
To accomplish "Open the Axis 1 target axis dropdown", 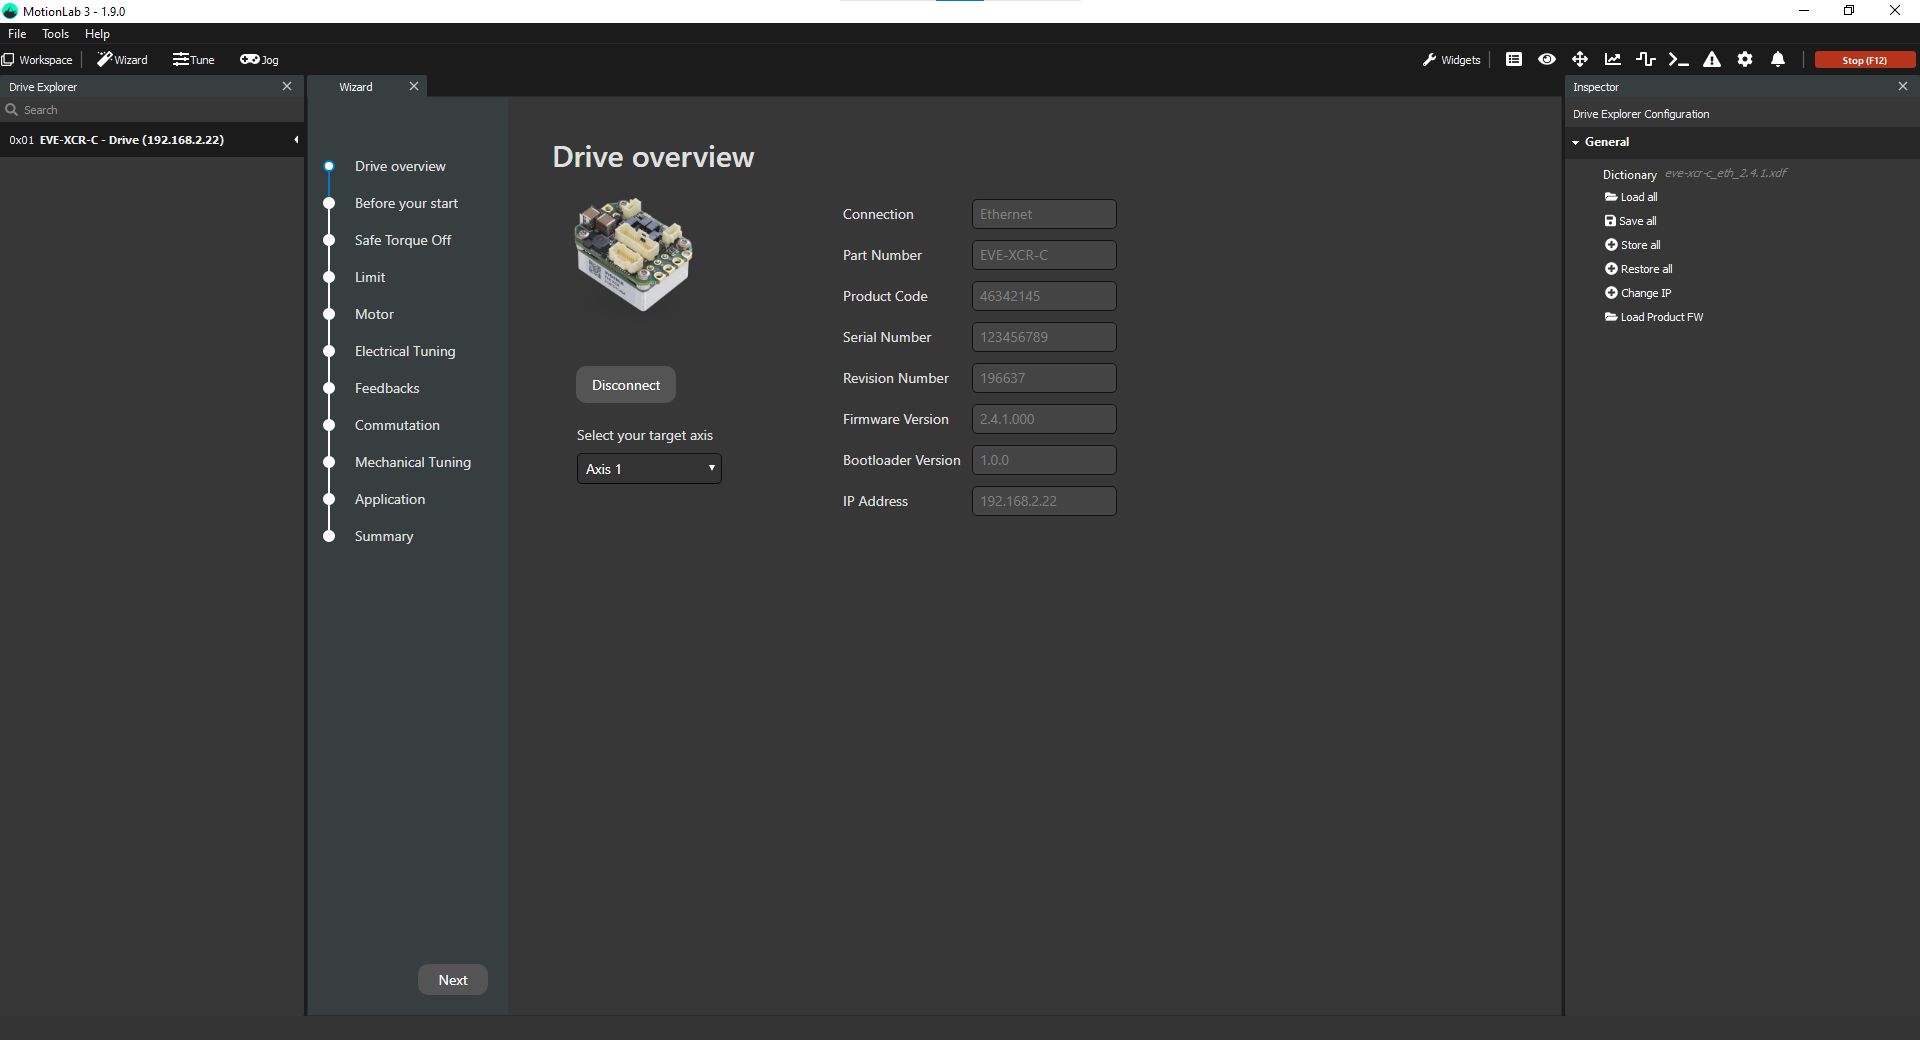I will [649, 469].
